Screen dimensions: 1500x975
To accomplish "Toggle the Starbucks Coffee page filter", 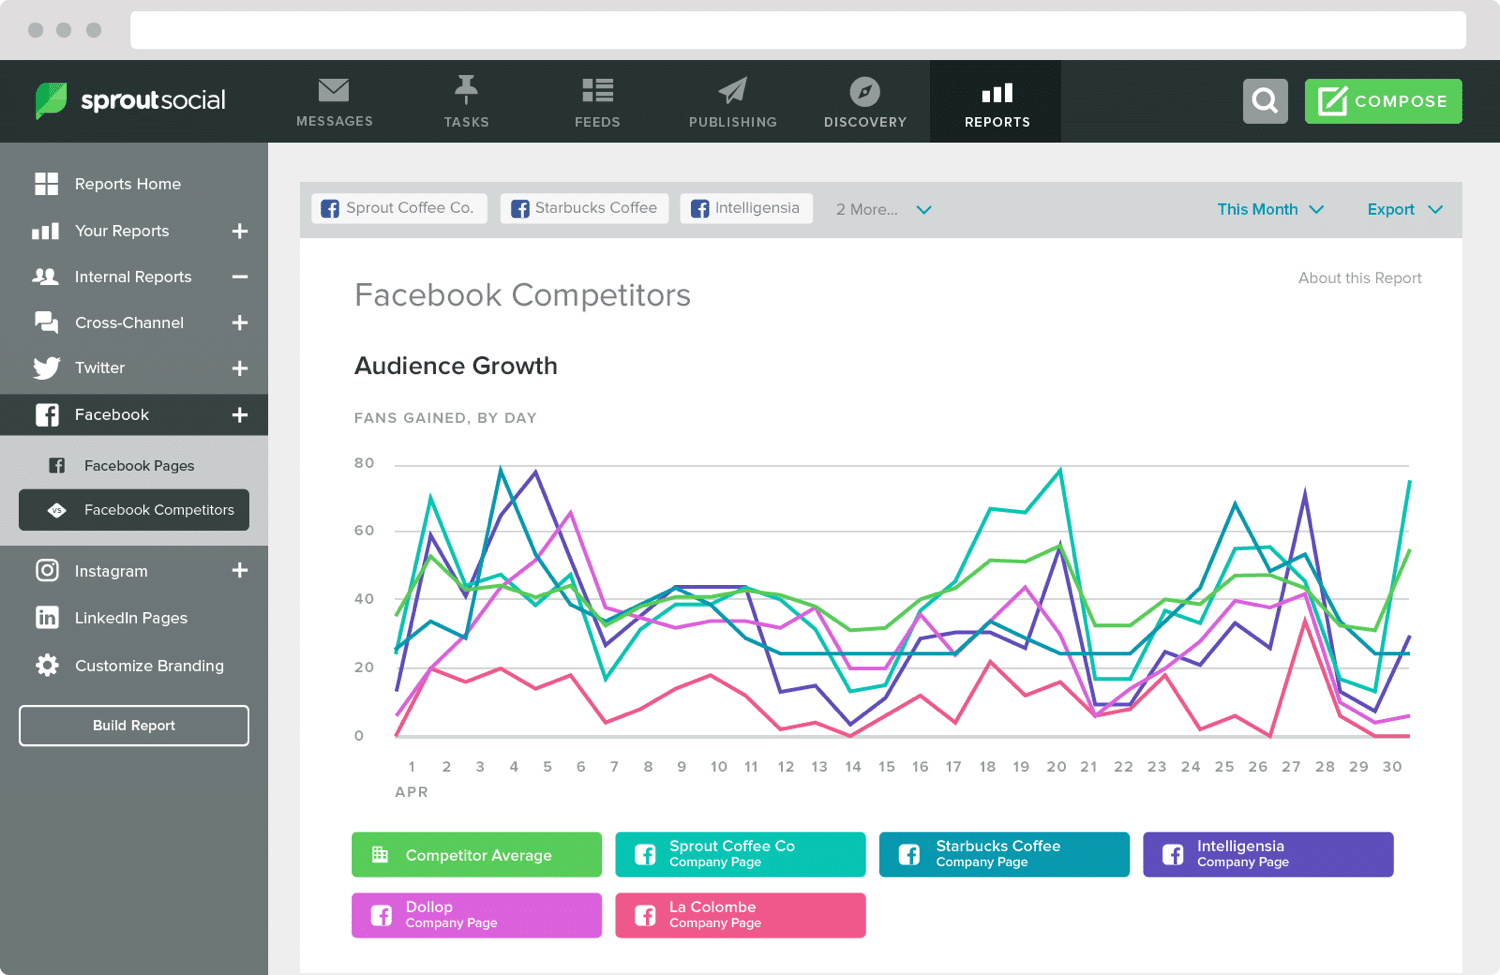I will (584, 208).
